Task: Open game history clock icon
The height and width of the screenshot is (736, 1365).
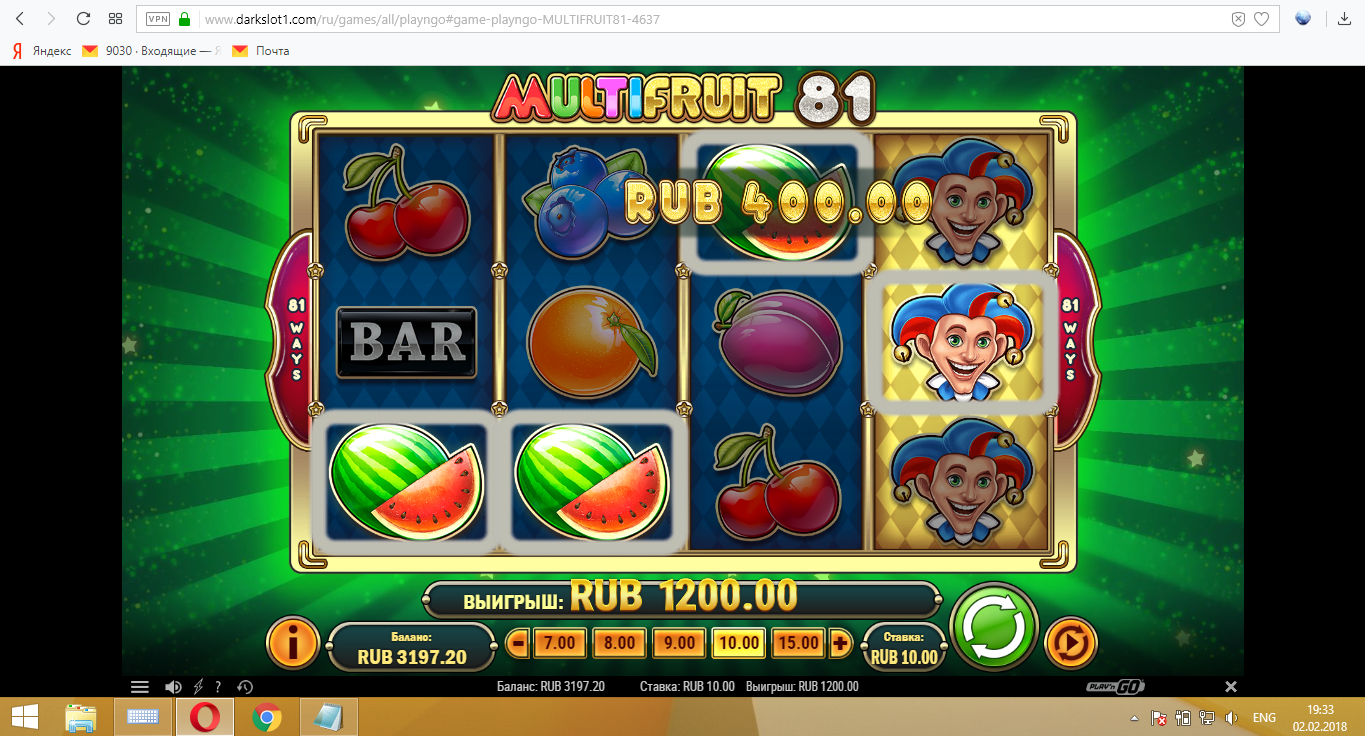Action: tap(244, 687)
